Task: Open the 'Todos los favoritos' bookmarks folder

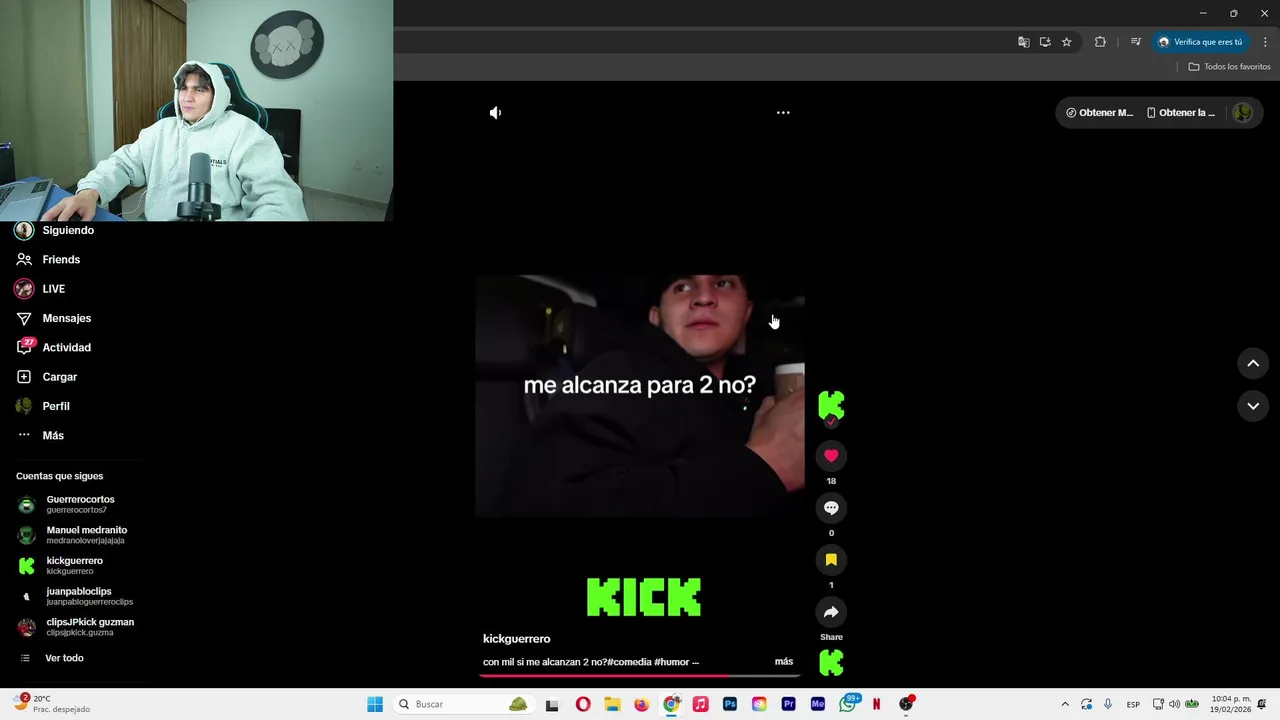Action: pyautogui.click(x=1229, y=67)
